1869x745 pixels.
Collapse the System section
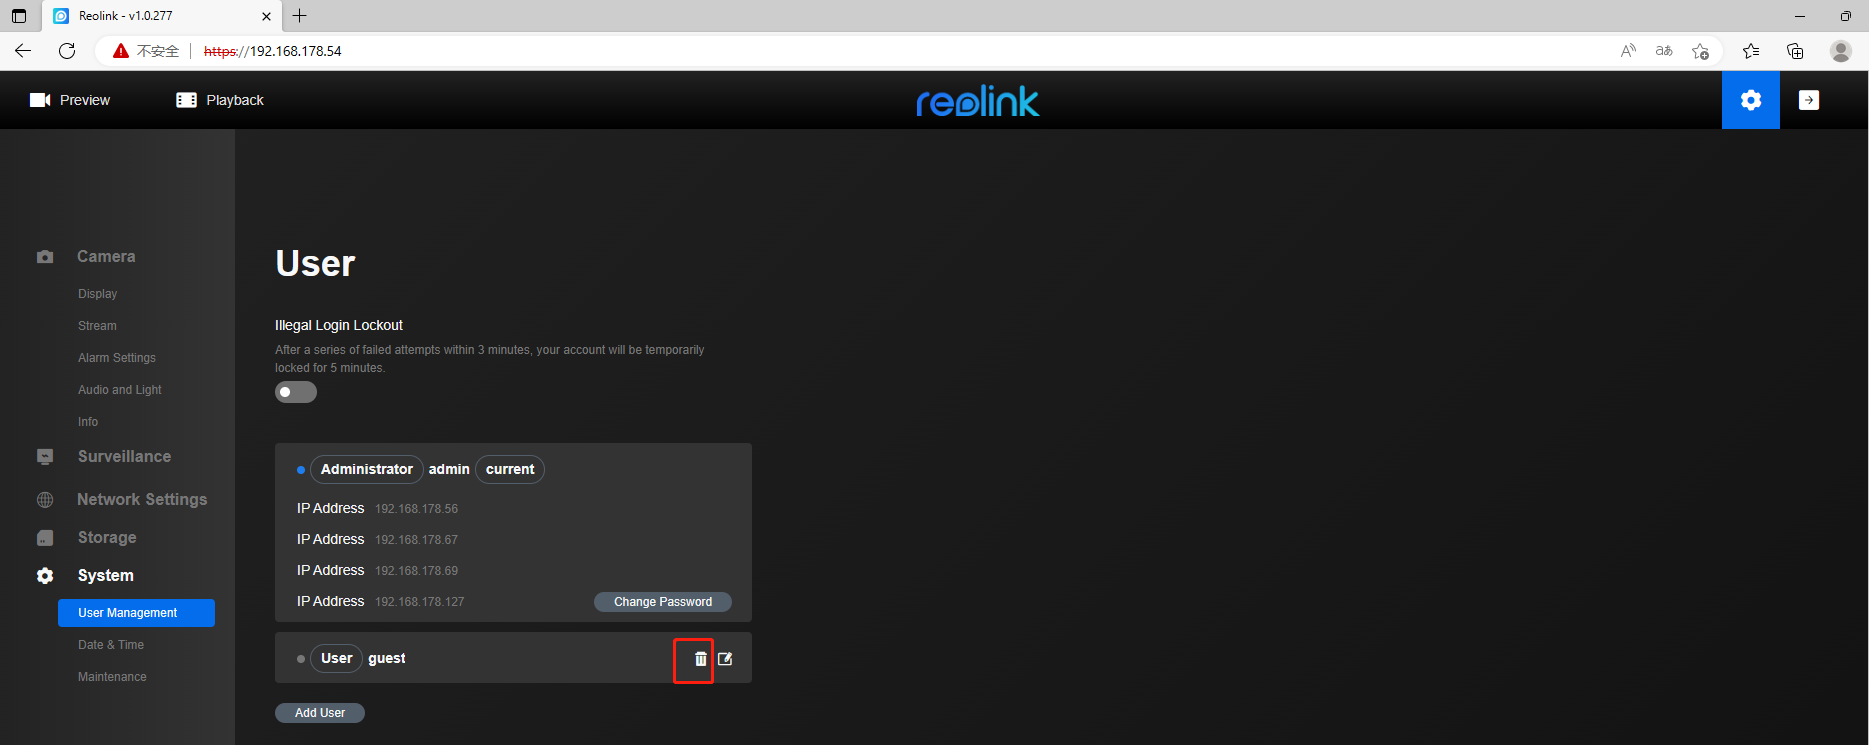(x=106, y=576)
